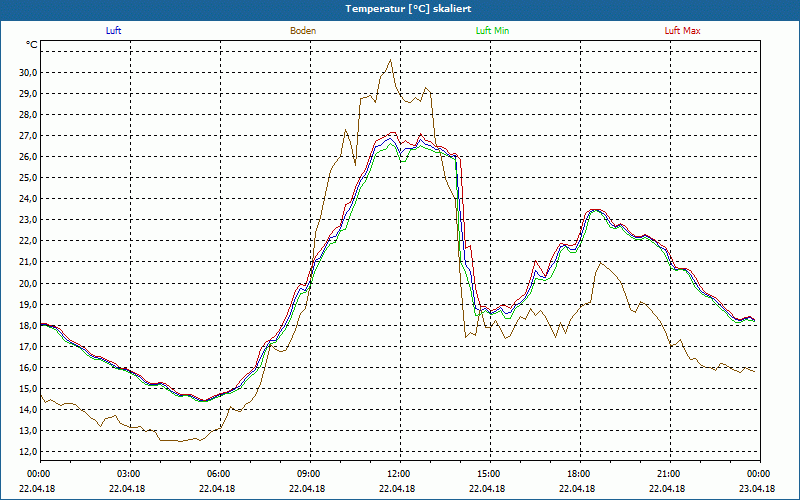Image resolution: width=800 pixels, height=500 pixels.
Task: Click the 23,0 y-axis value
Action: [x=29, y=220]
